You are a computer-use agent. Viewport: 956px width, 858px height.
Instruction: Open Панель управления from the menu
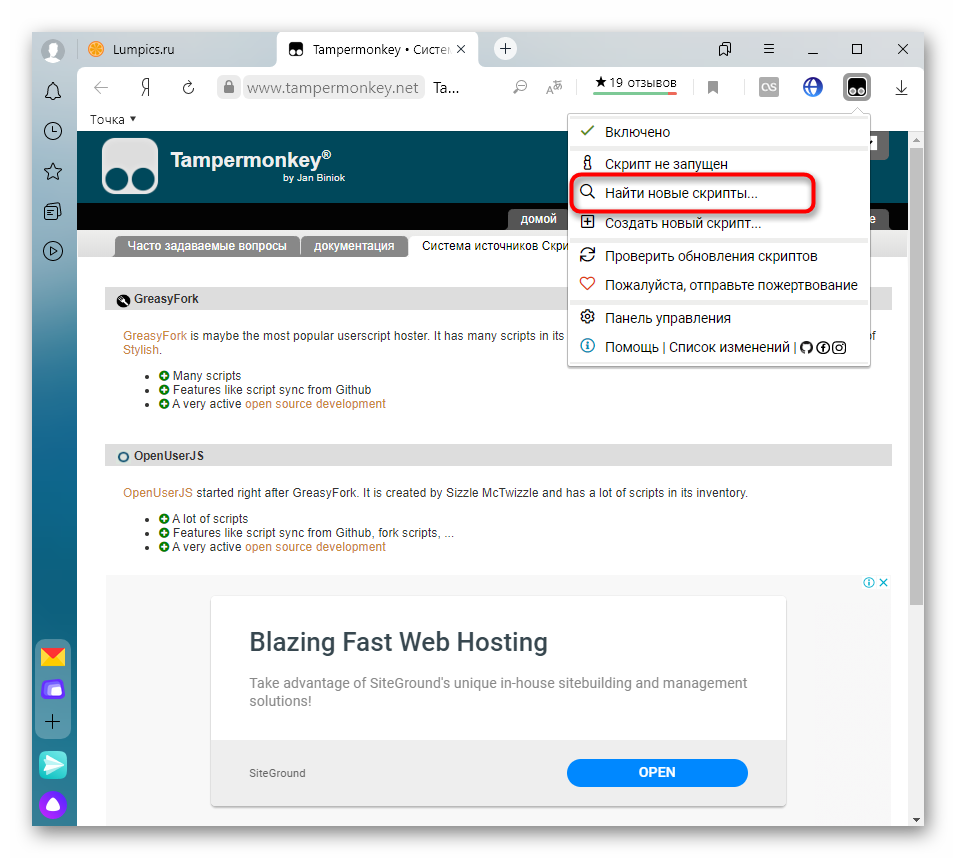pos(667,318)
